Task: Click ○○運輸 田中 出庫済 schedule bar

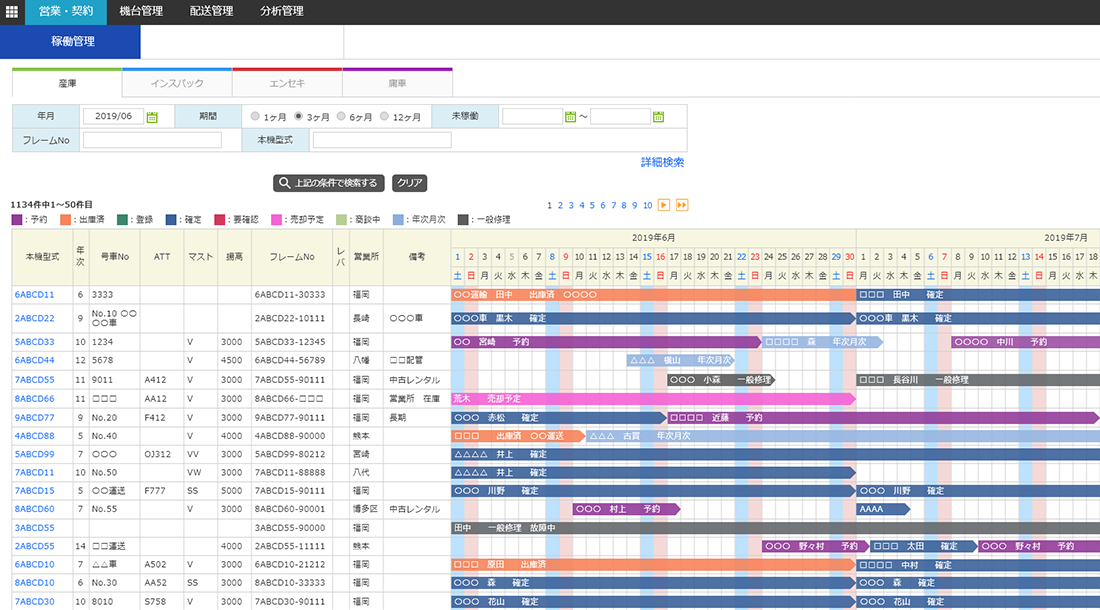Action: pyautogui.click(x=653, y=295)
